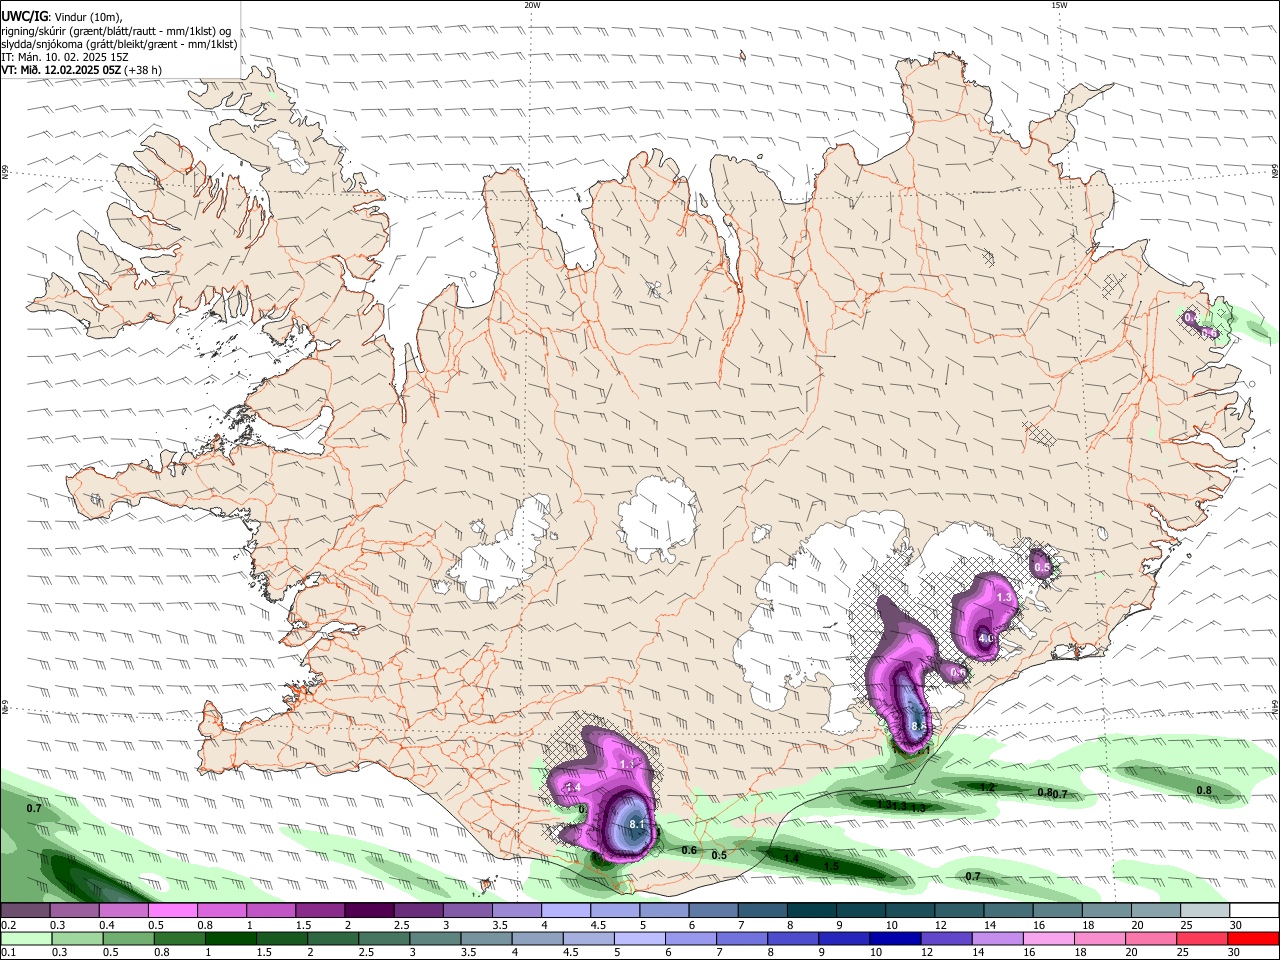Pick upper legend pink swatch between 0.5 and 0.8
The width and height of the screenshot is (1280, 960).
pos(172,911)
